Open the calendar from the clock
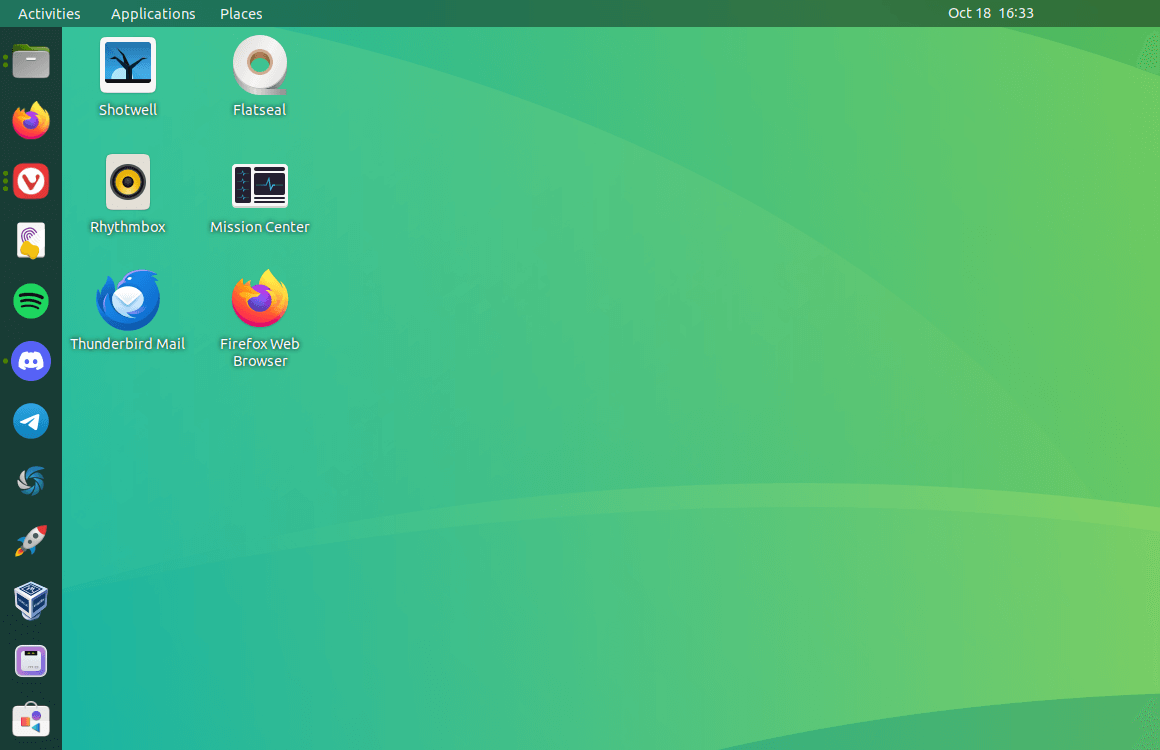The width and height of the screenshot is (1160, 750). pos(991,13)
